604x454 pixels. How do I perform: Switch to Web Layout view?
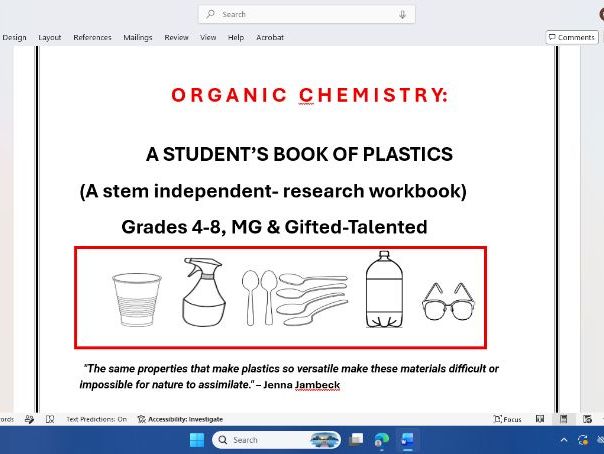587,419
